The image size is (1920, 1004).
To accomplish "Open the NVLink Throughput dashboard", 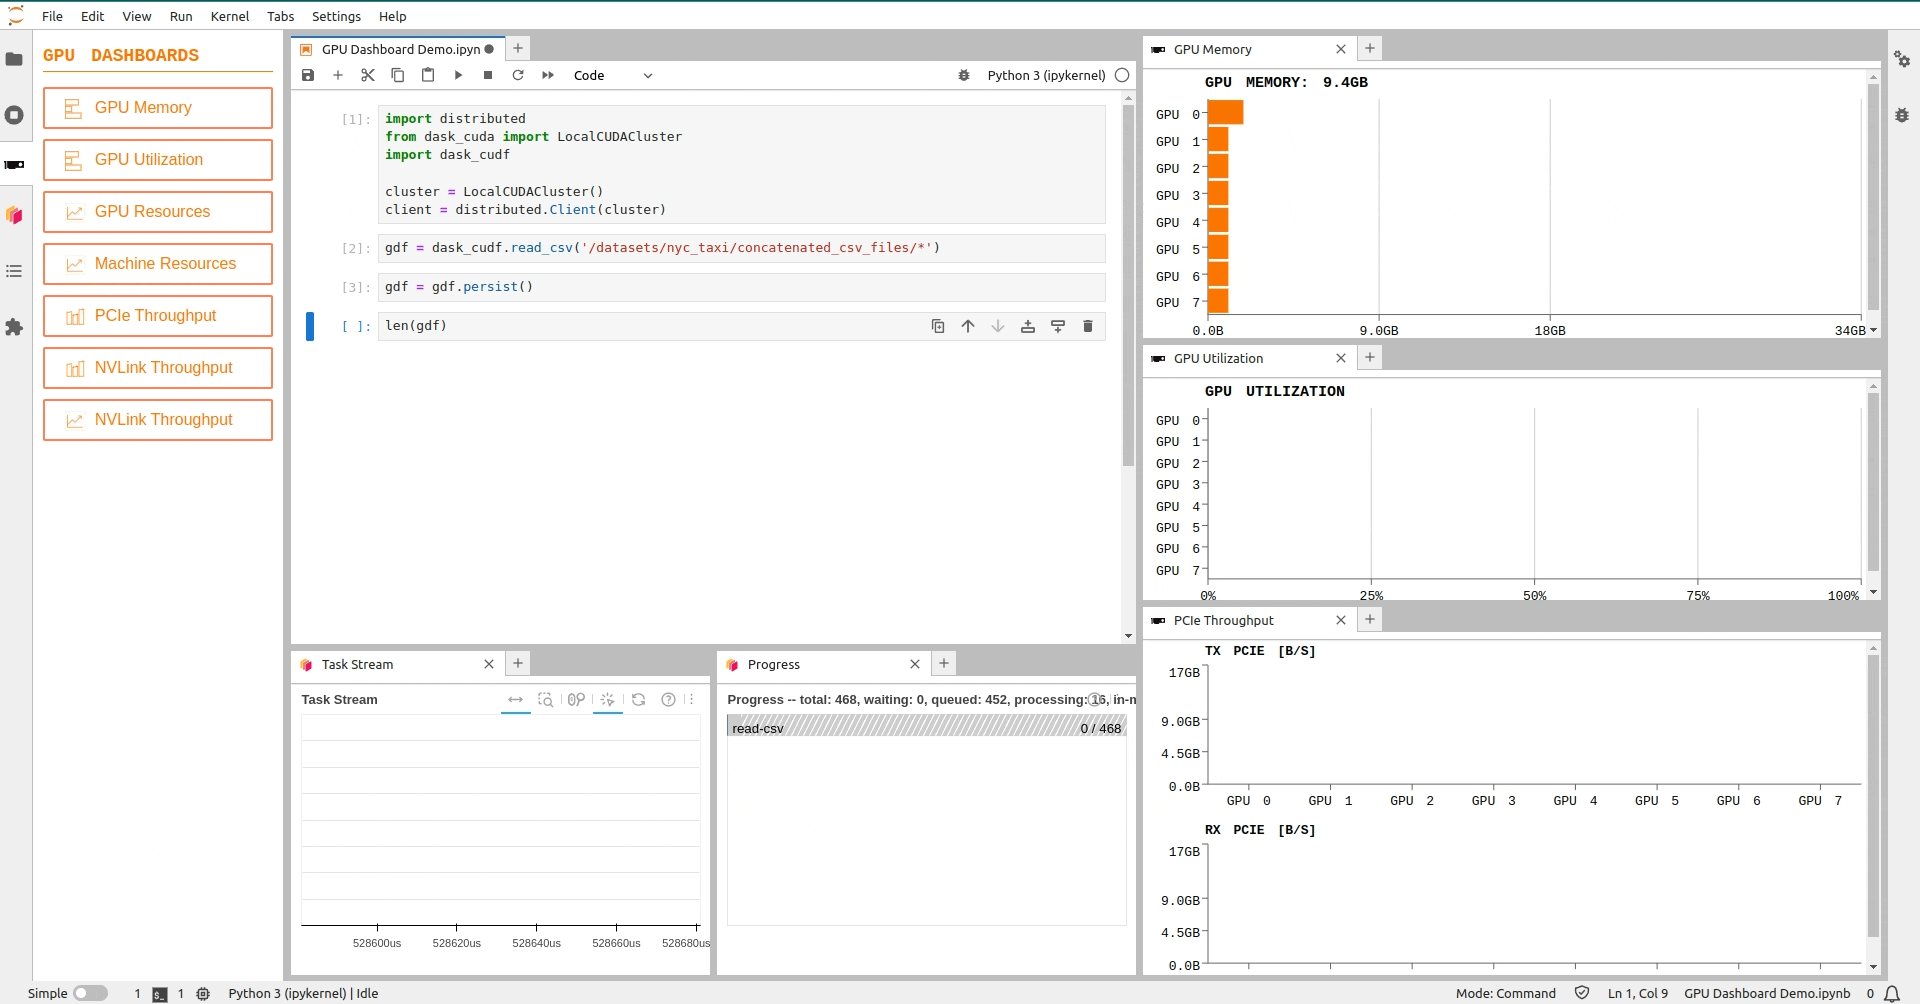I will point(157,368).
